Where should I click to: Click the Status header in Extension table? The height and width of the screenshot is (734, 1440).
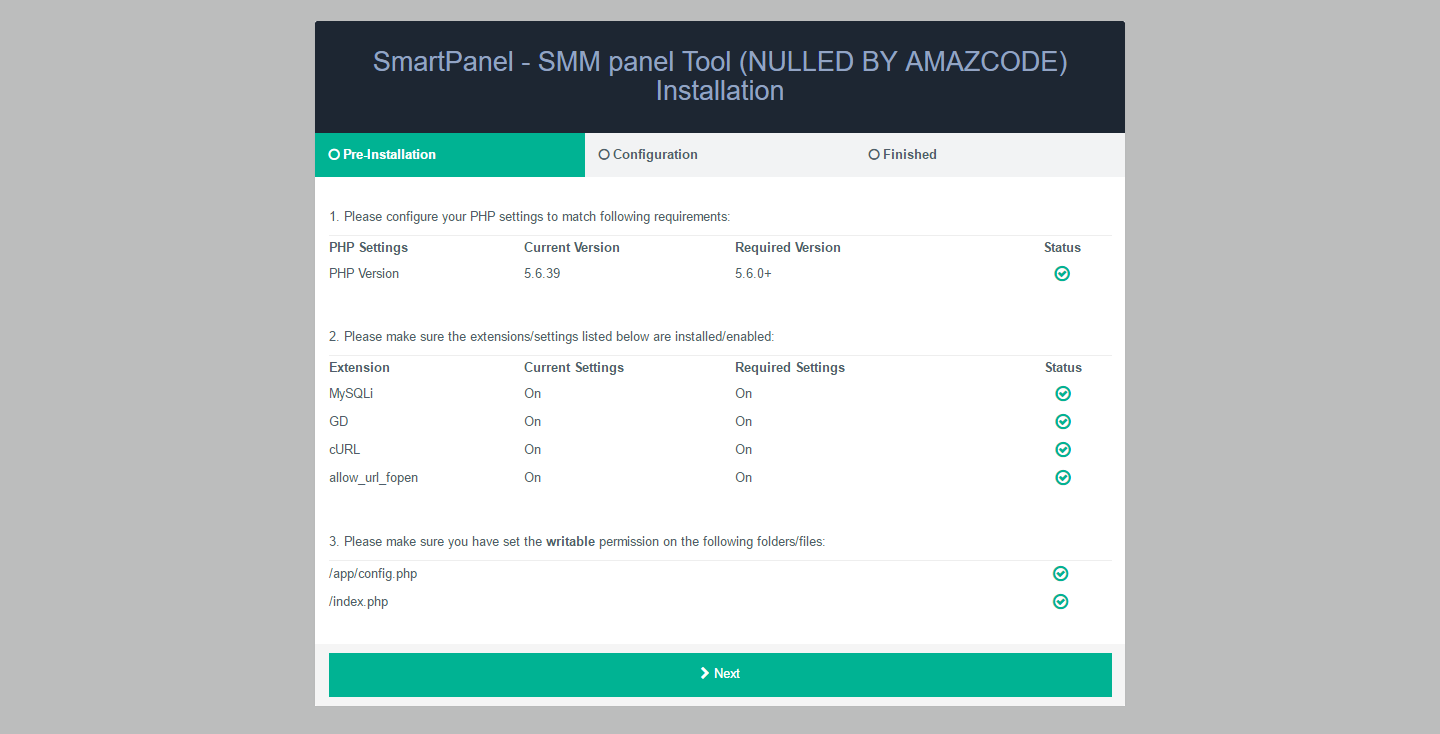pos(1063,368)
